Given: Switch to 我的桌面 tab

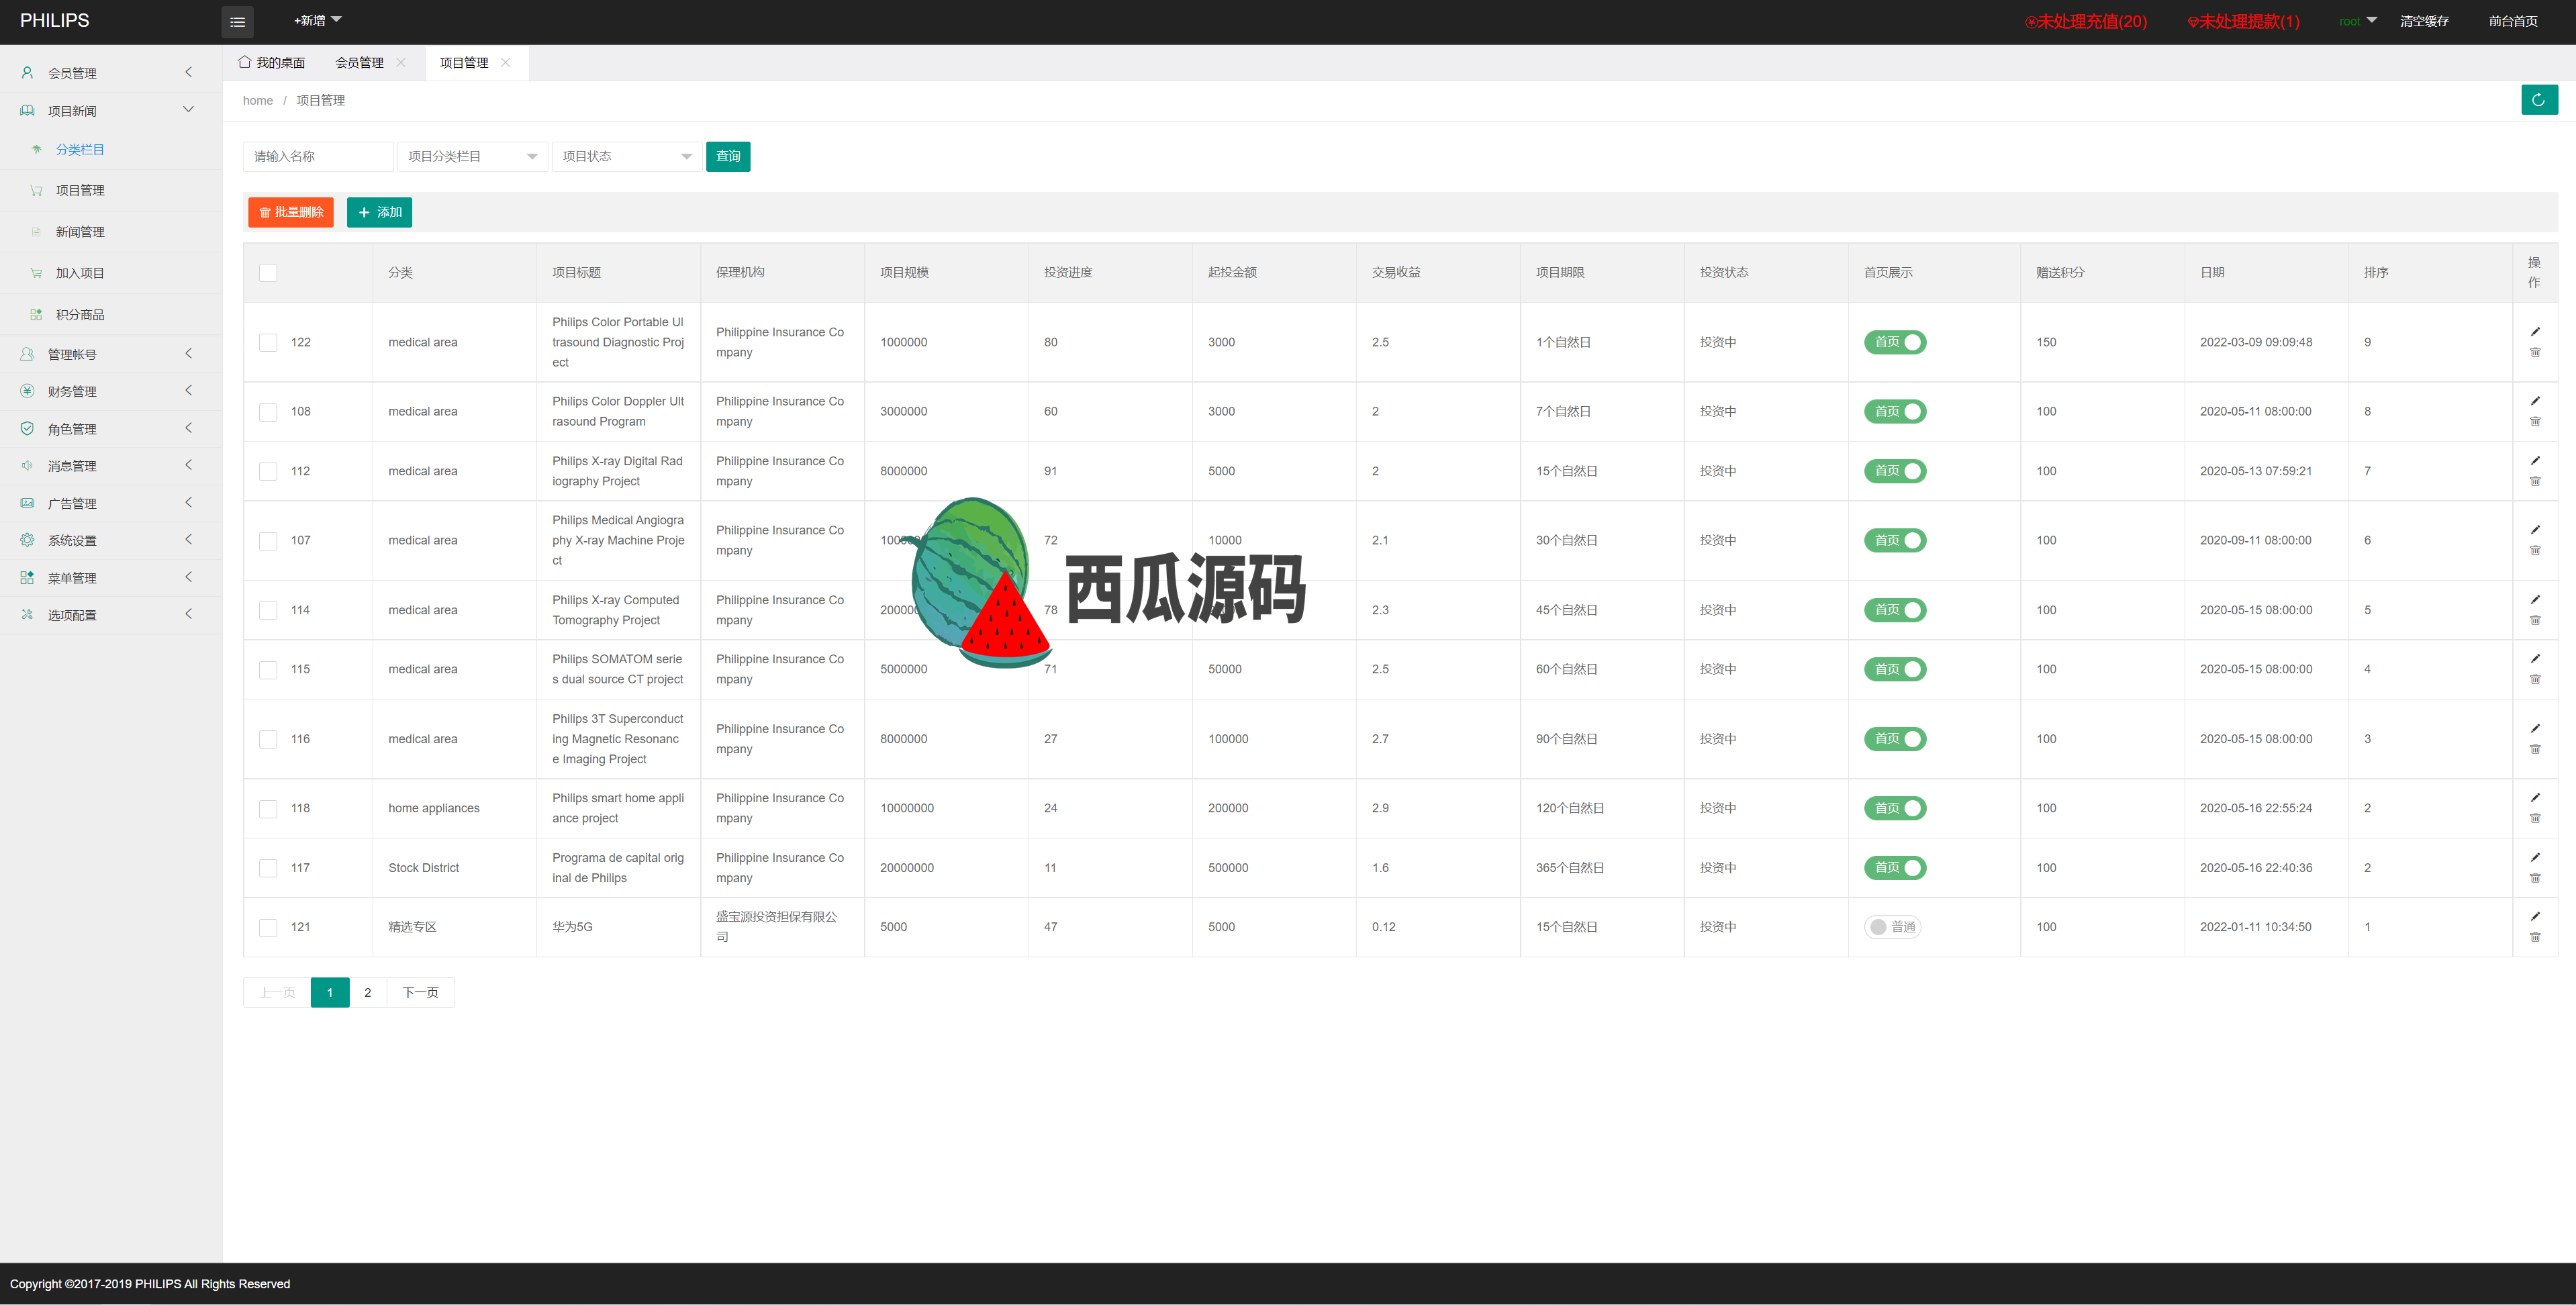Looking at the screenshot, I should [x=272, y=62].
